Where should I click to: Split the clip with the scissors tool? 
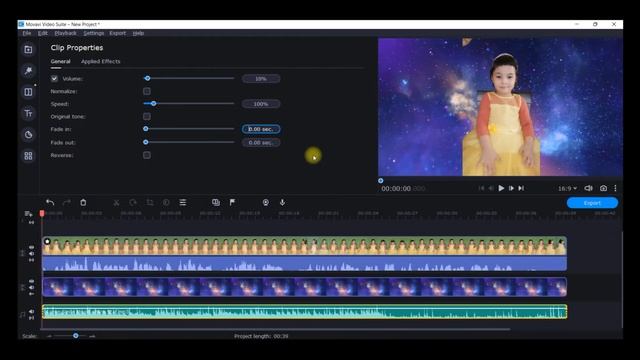[x=116, y=202]
